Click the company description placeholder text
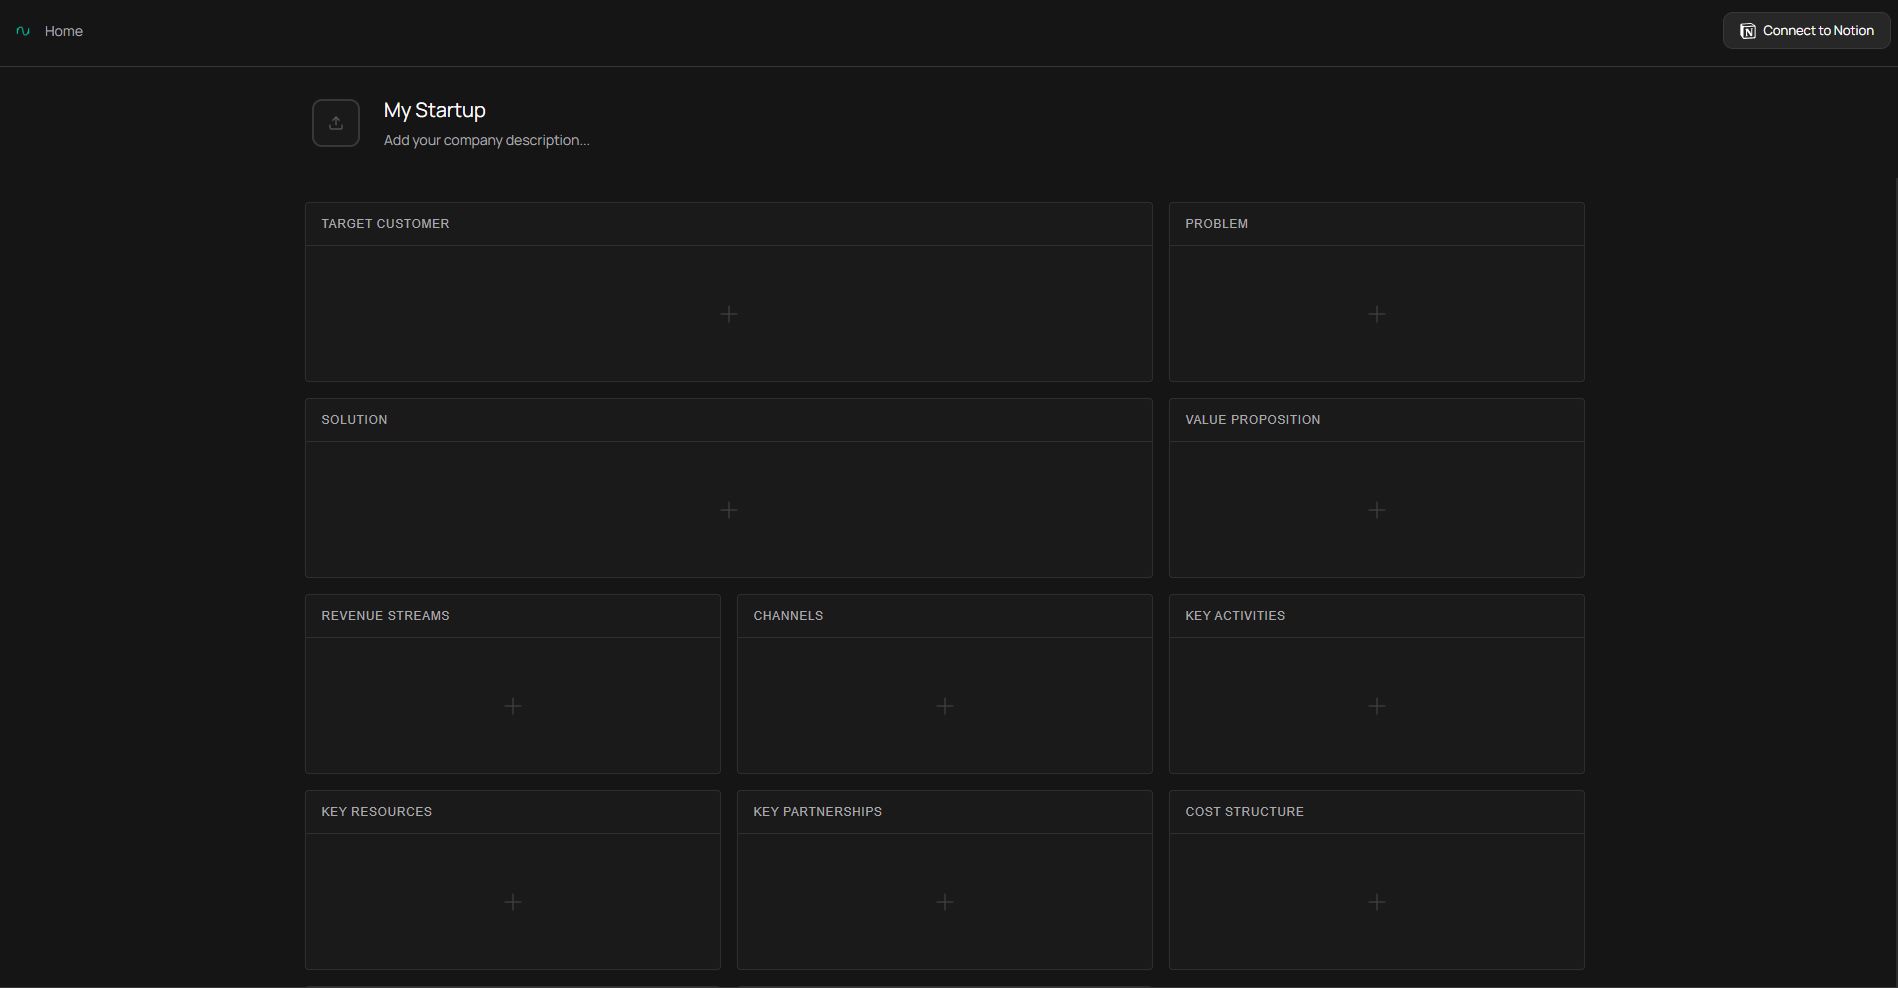Viewport: 1898px width, 988px height. (487, 140)
